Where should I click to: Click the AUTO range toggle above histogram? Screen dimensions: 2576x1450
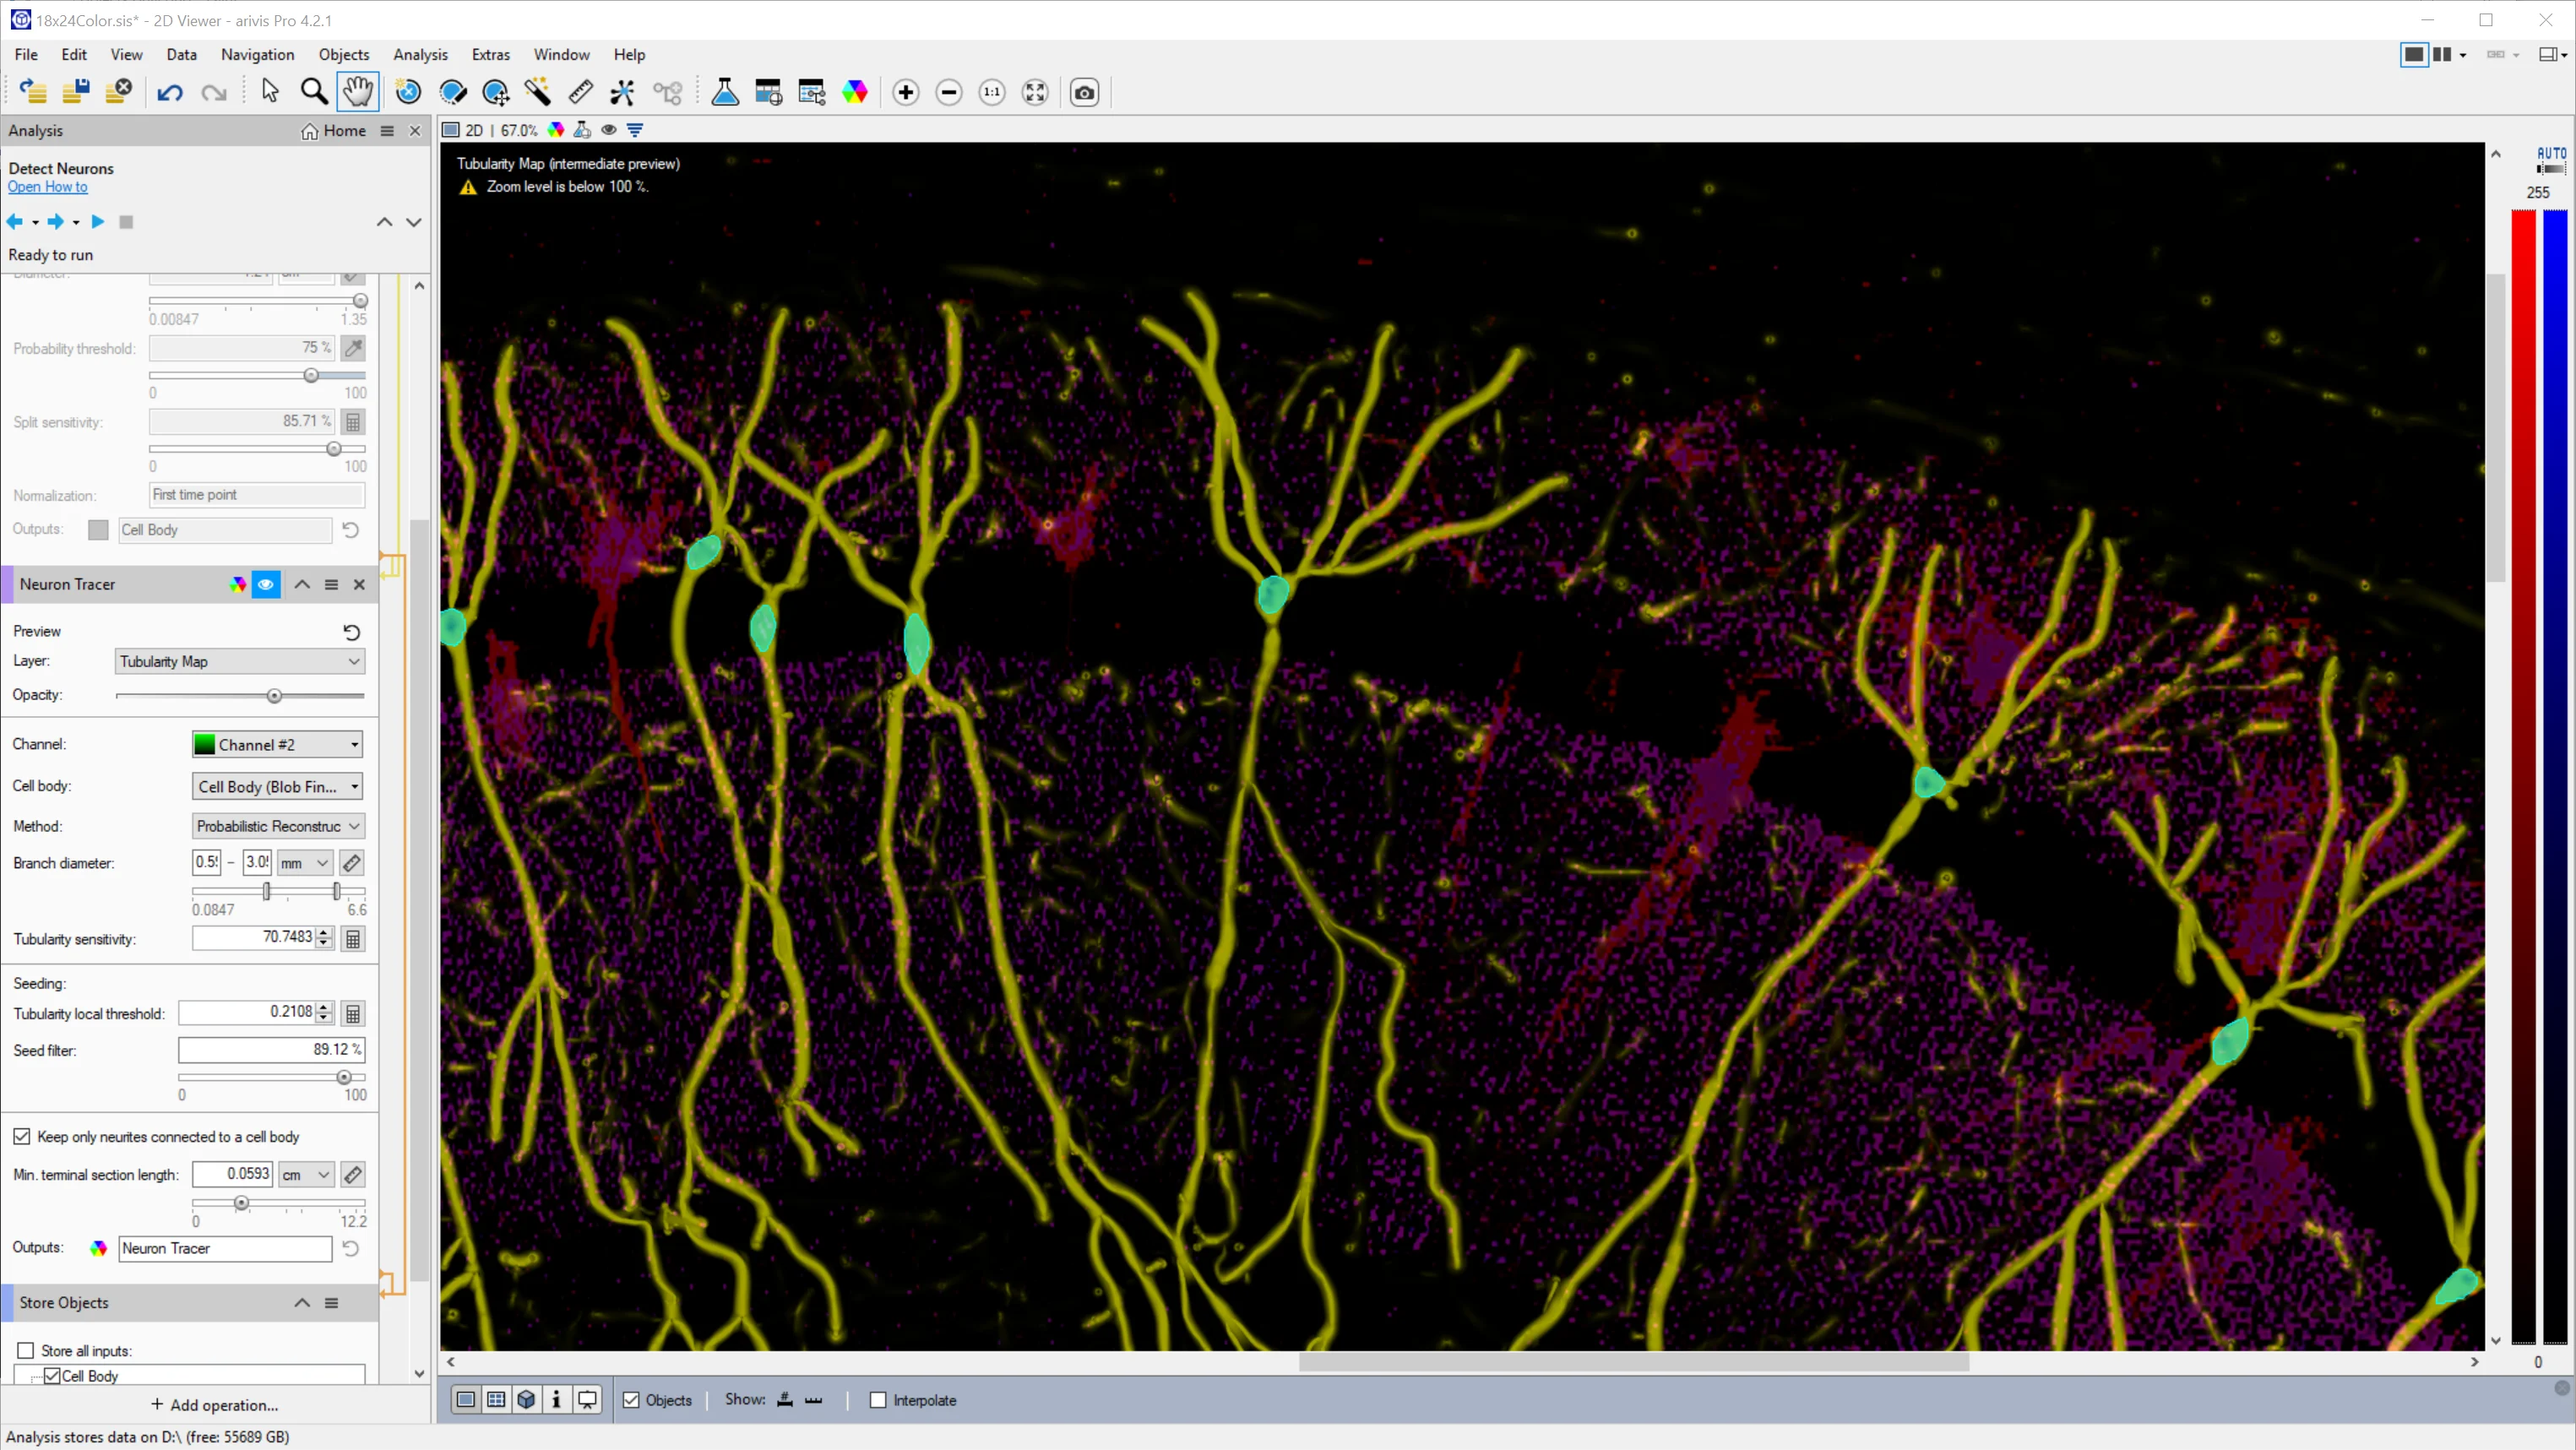point(2551,159)
